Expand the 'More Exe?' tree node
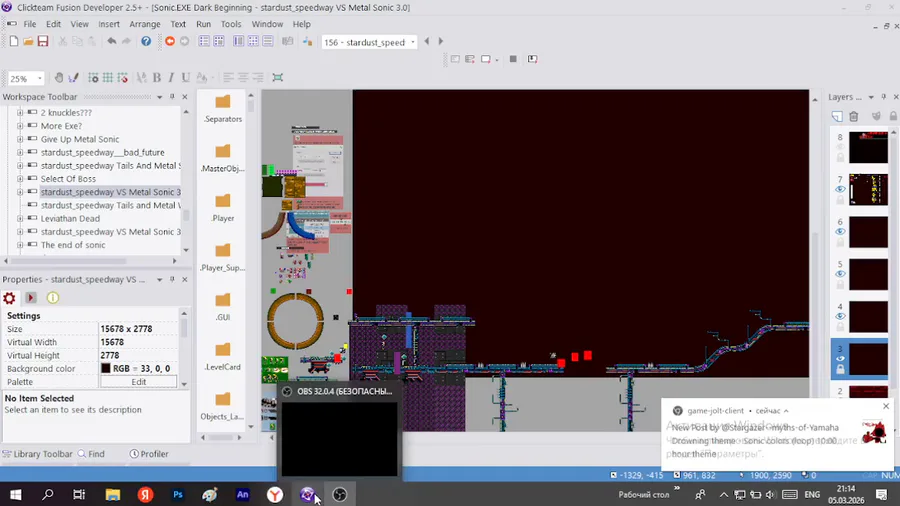 coord(20,126)
